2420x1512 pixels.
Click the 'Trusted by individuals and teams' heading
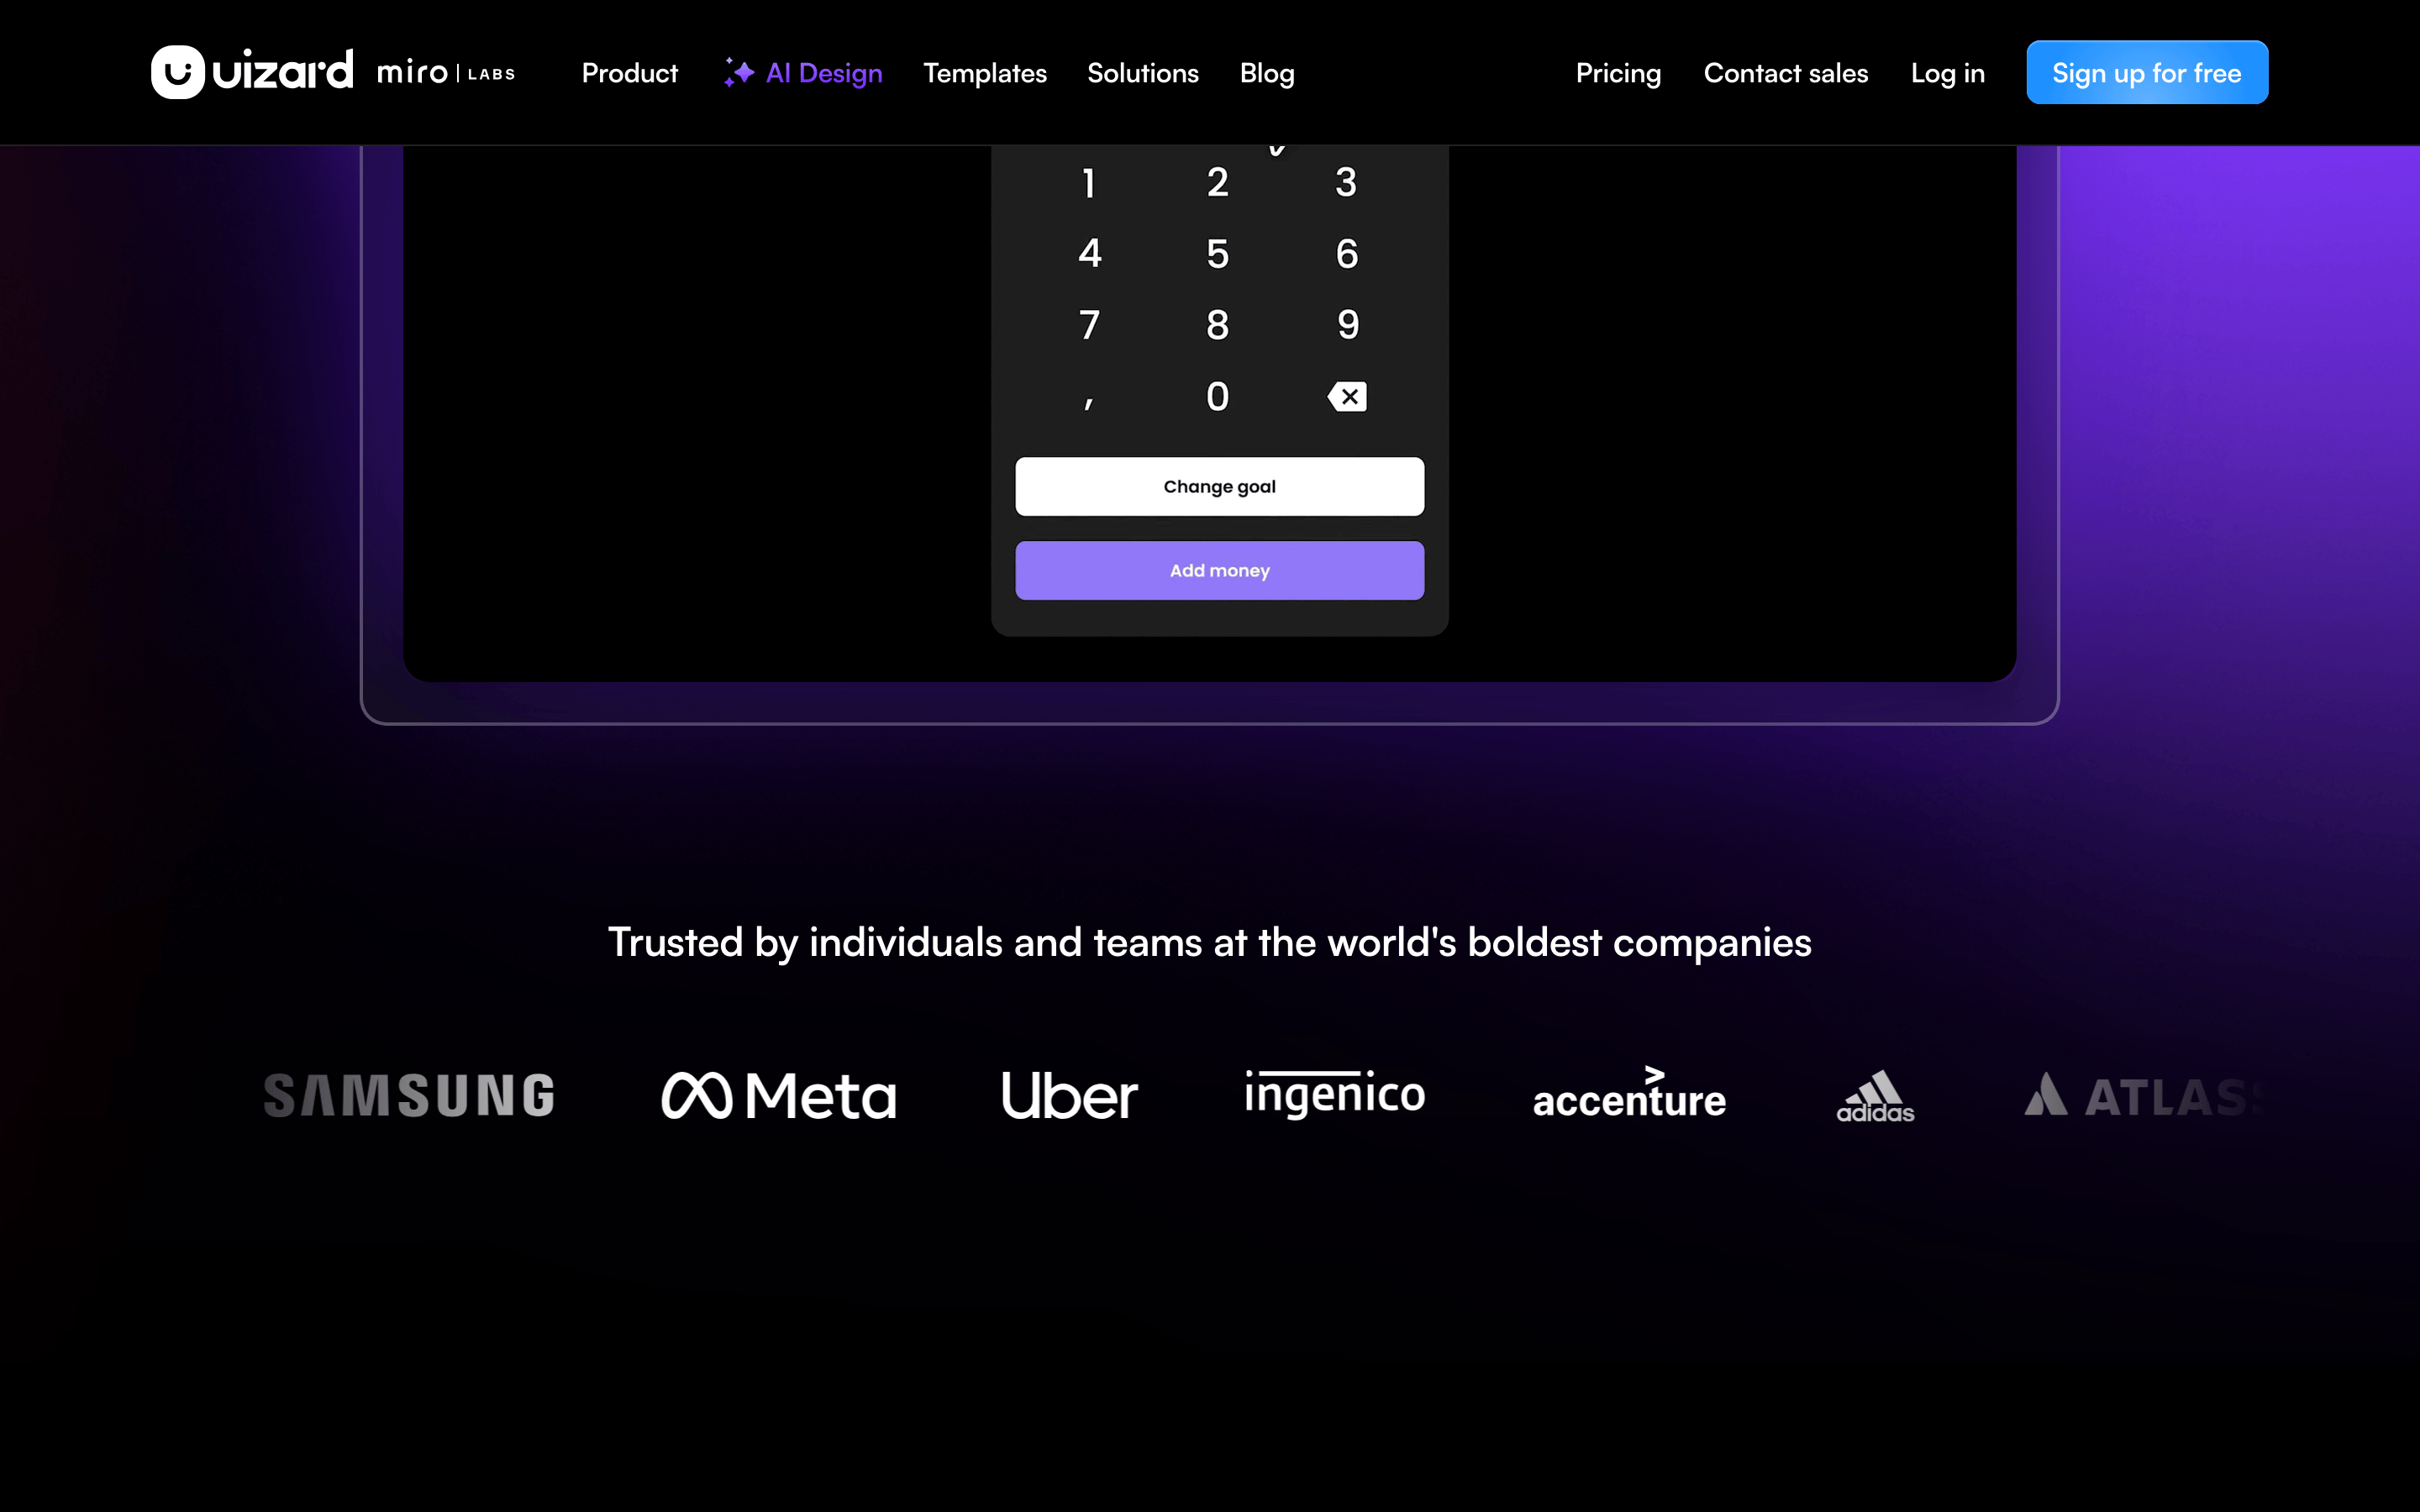(x=1210, y=943)
